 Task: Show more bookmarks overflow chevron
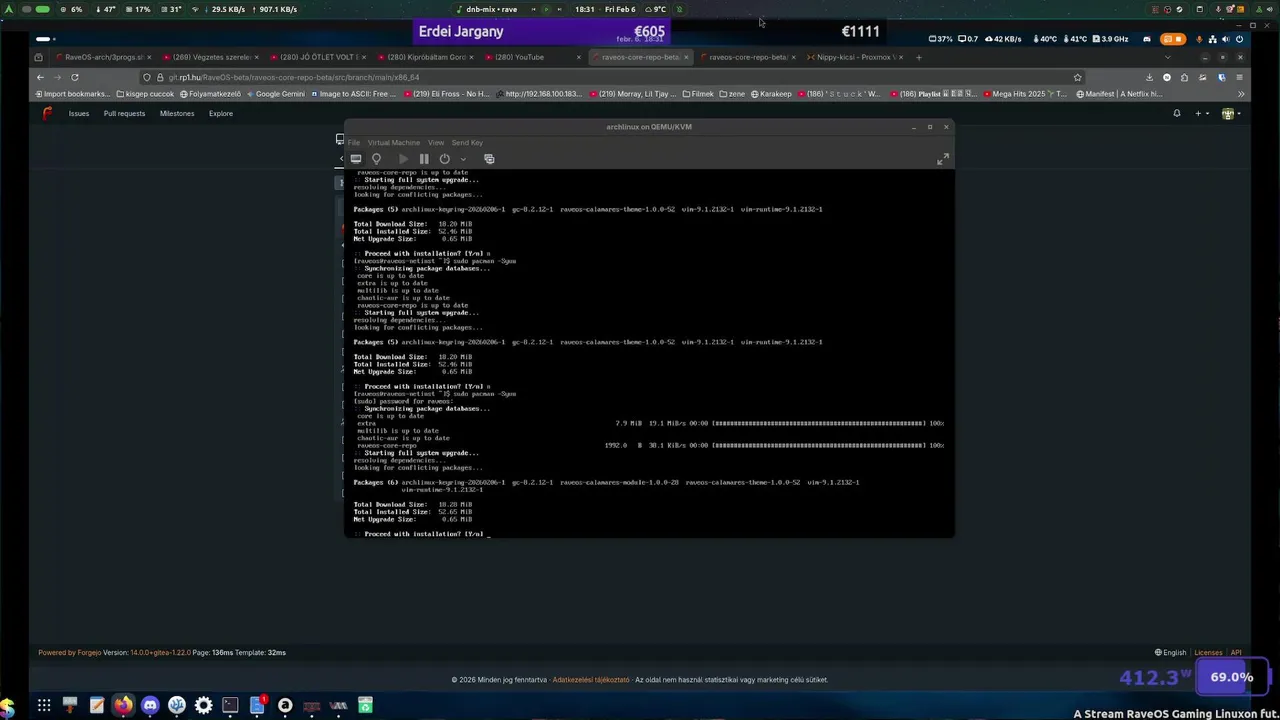click(x=1241, y=94)
